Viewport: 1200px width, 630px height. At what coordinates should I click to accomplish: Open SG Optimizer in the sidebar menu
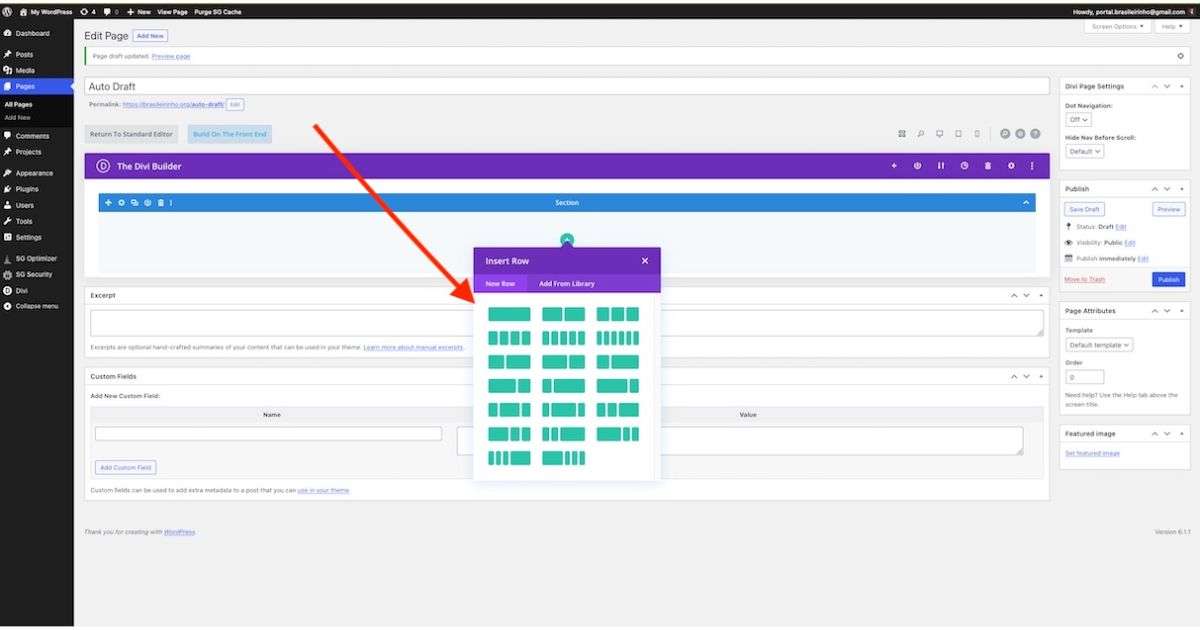coord(37,258)
